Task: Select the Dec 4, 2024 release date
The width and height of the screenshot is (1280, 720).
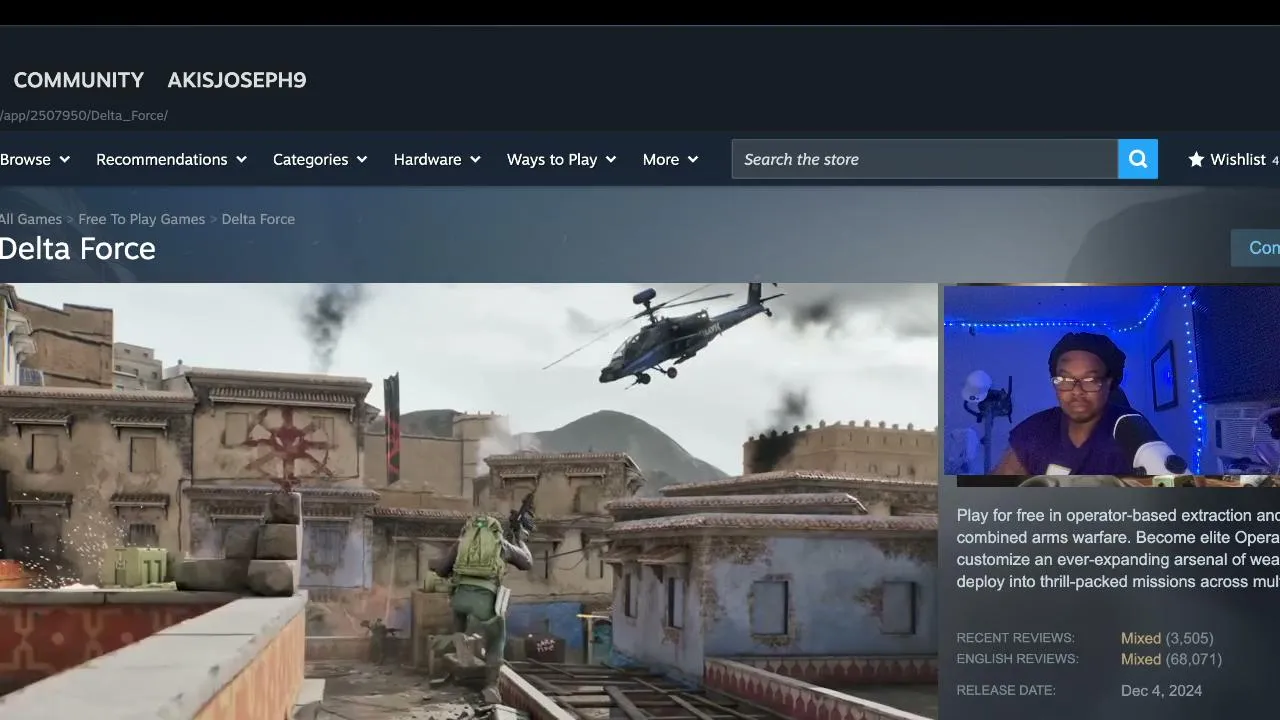Action: click(1161, 690)
